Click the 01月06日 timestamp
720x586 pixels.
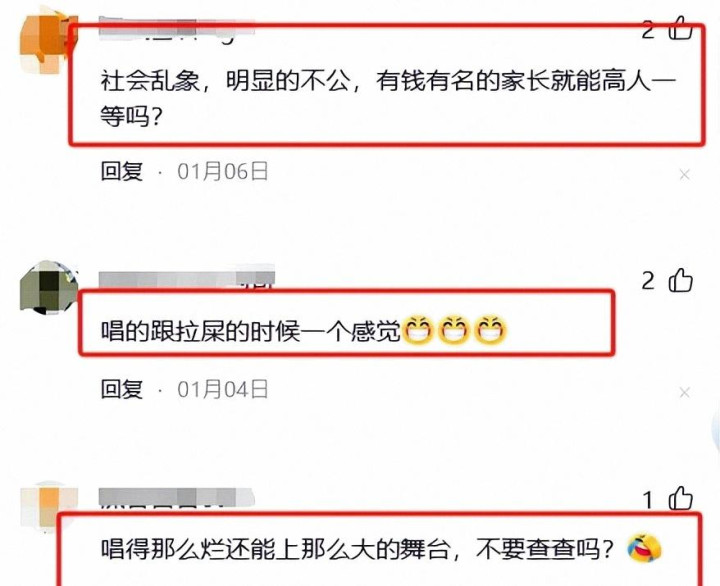(223, 171)
